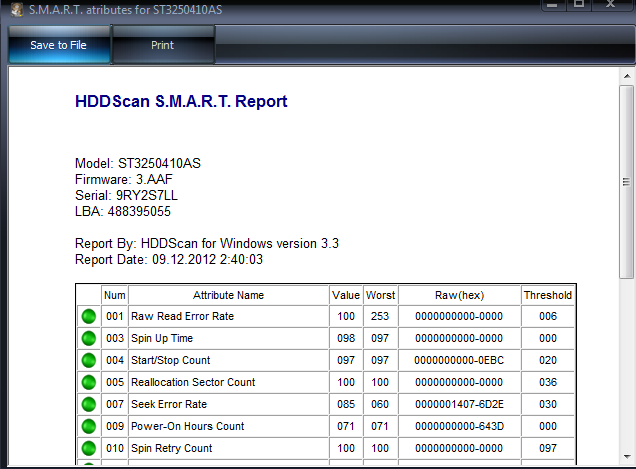Select Seek Error Rate attribute name
Viewport: 636px width, 469px height.
[x=169, y=404]
